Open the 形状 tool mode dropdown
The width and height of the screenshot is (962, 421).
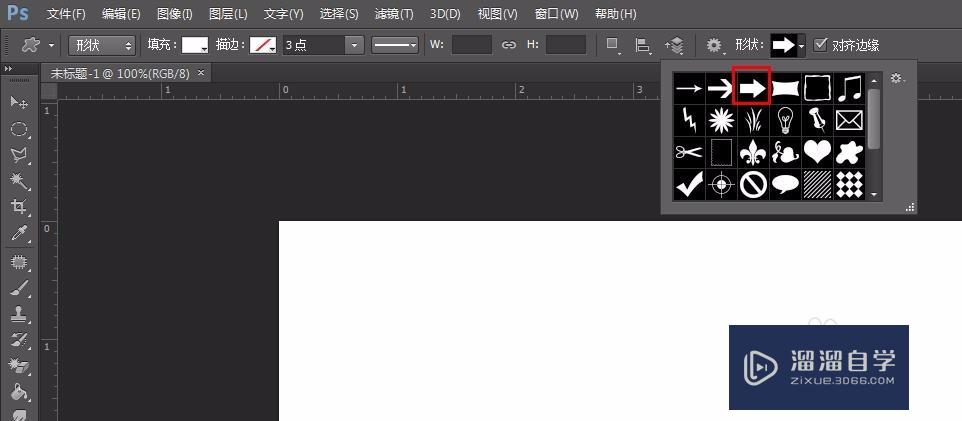pos(102,45)
